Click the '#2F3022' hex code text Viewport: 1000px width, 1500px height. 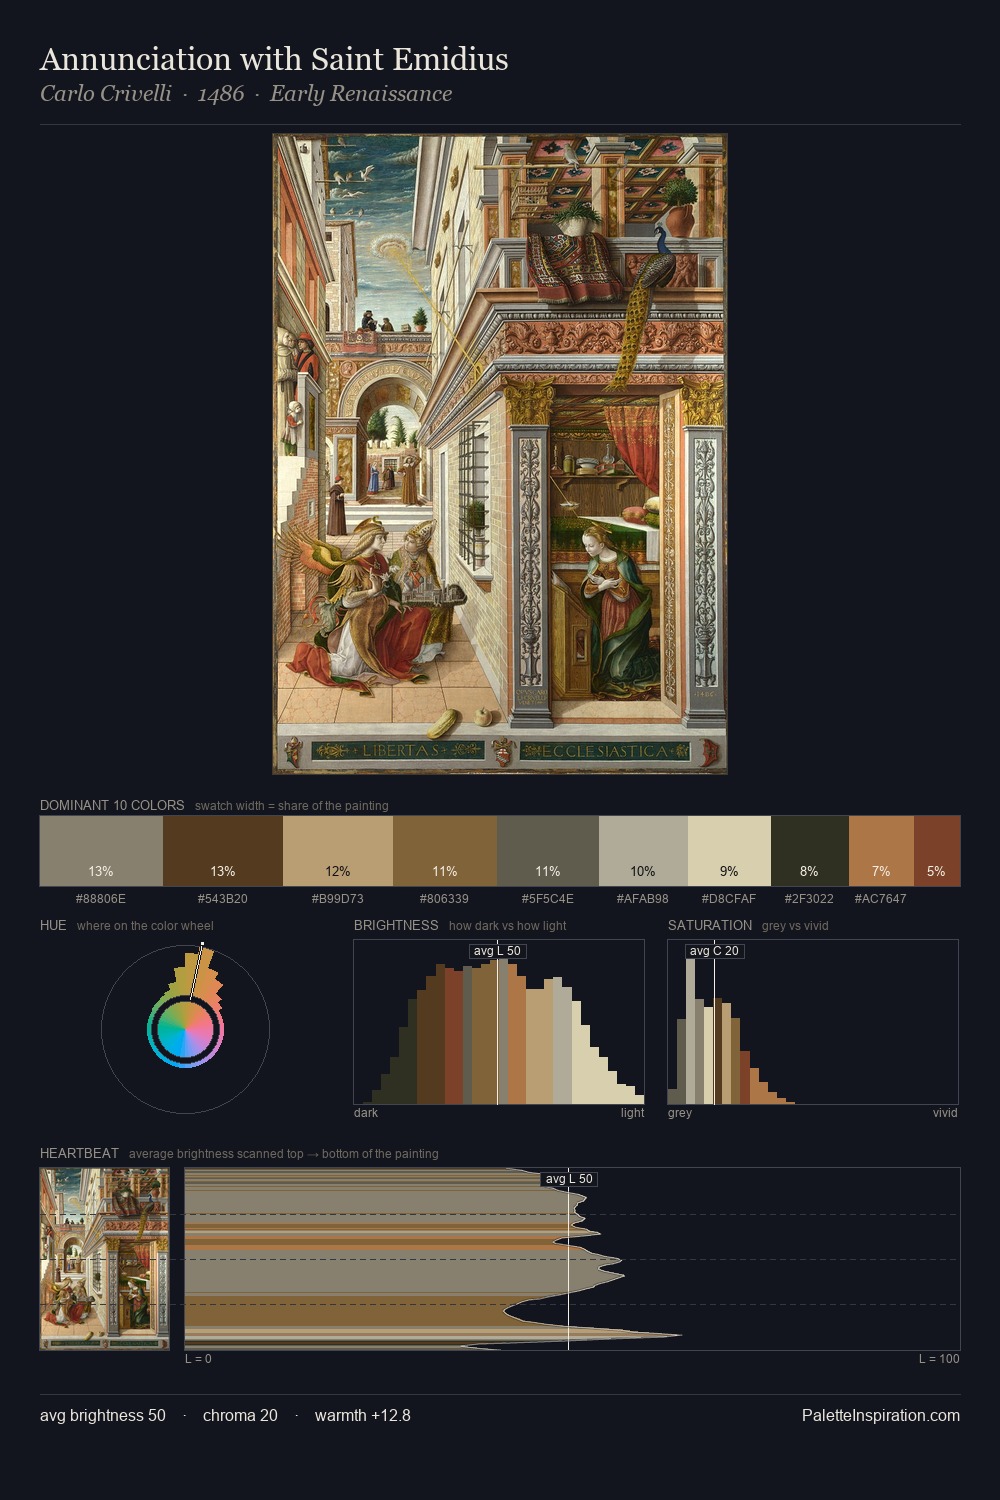[809, 898]
